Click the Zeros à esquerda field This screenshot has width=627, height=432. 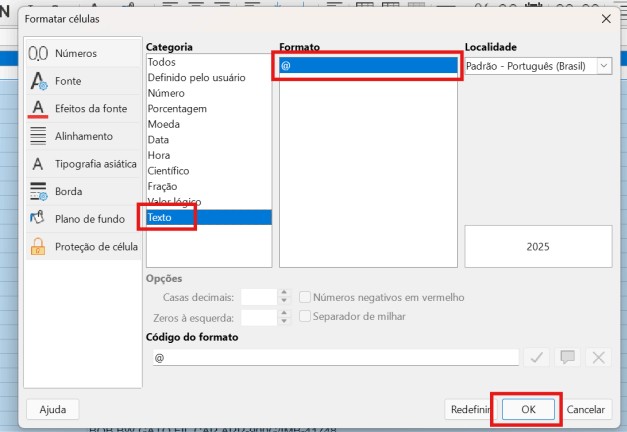click(x=259, y=318)
